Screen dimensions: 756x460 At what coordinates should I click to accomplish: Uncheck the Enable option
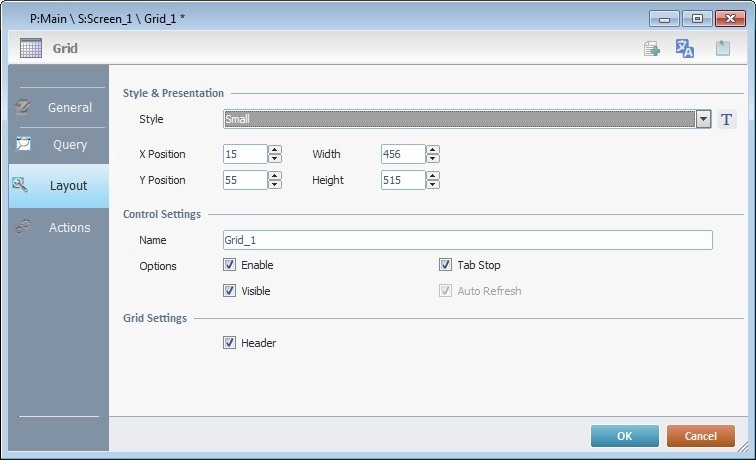pyautogui.click(x=230, y=265)
